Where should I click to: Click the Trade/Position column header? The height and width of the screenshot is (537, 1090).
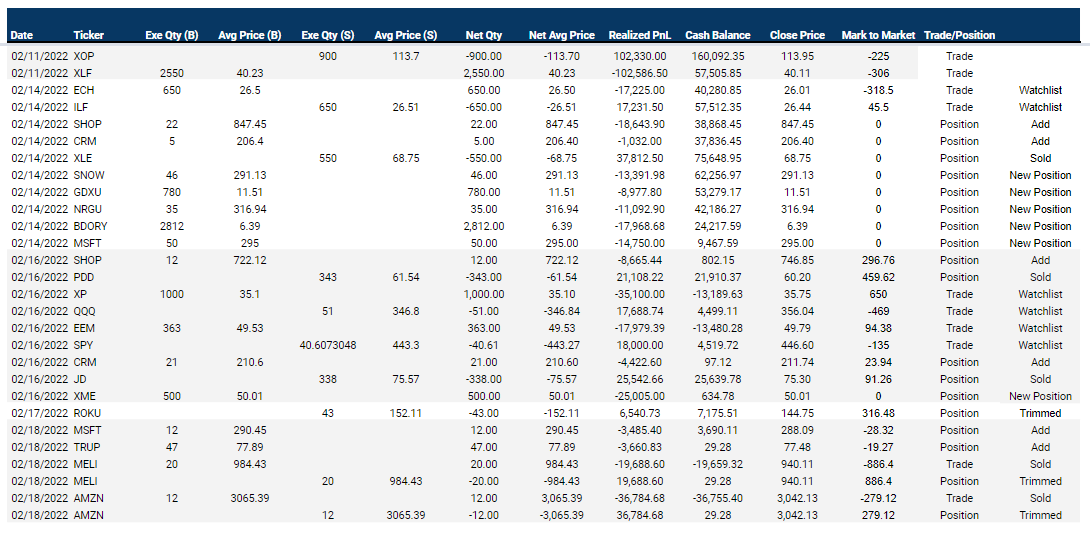pos(960,35)
